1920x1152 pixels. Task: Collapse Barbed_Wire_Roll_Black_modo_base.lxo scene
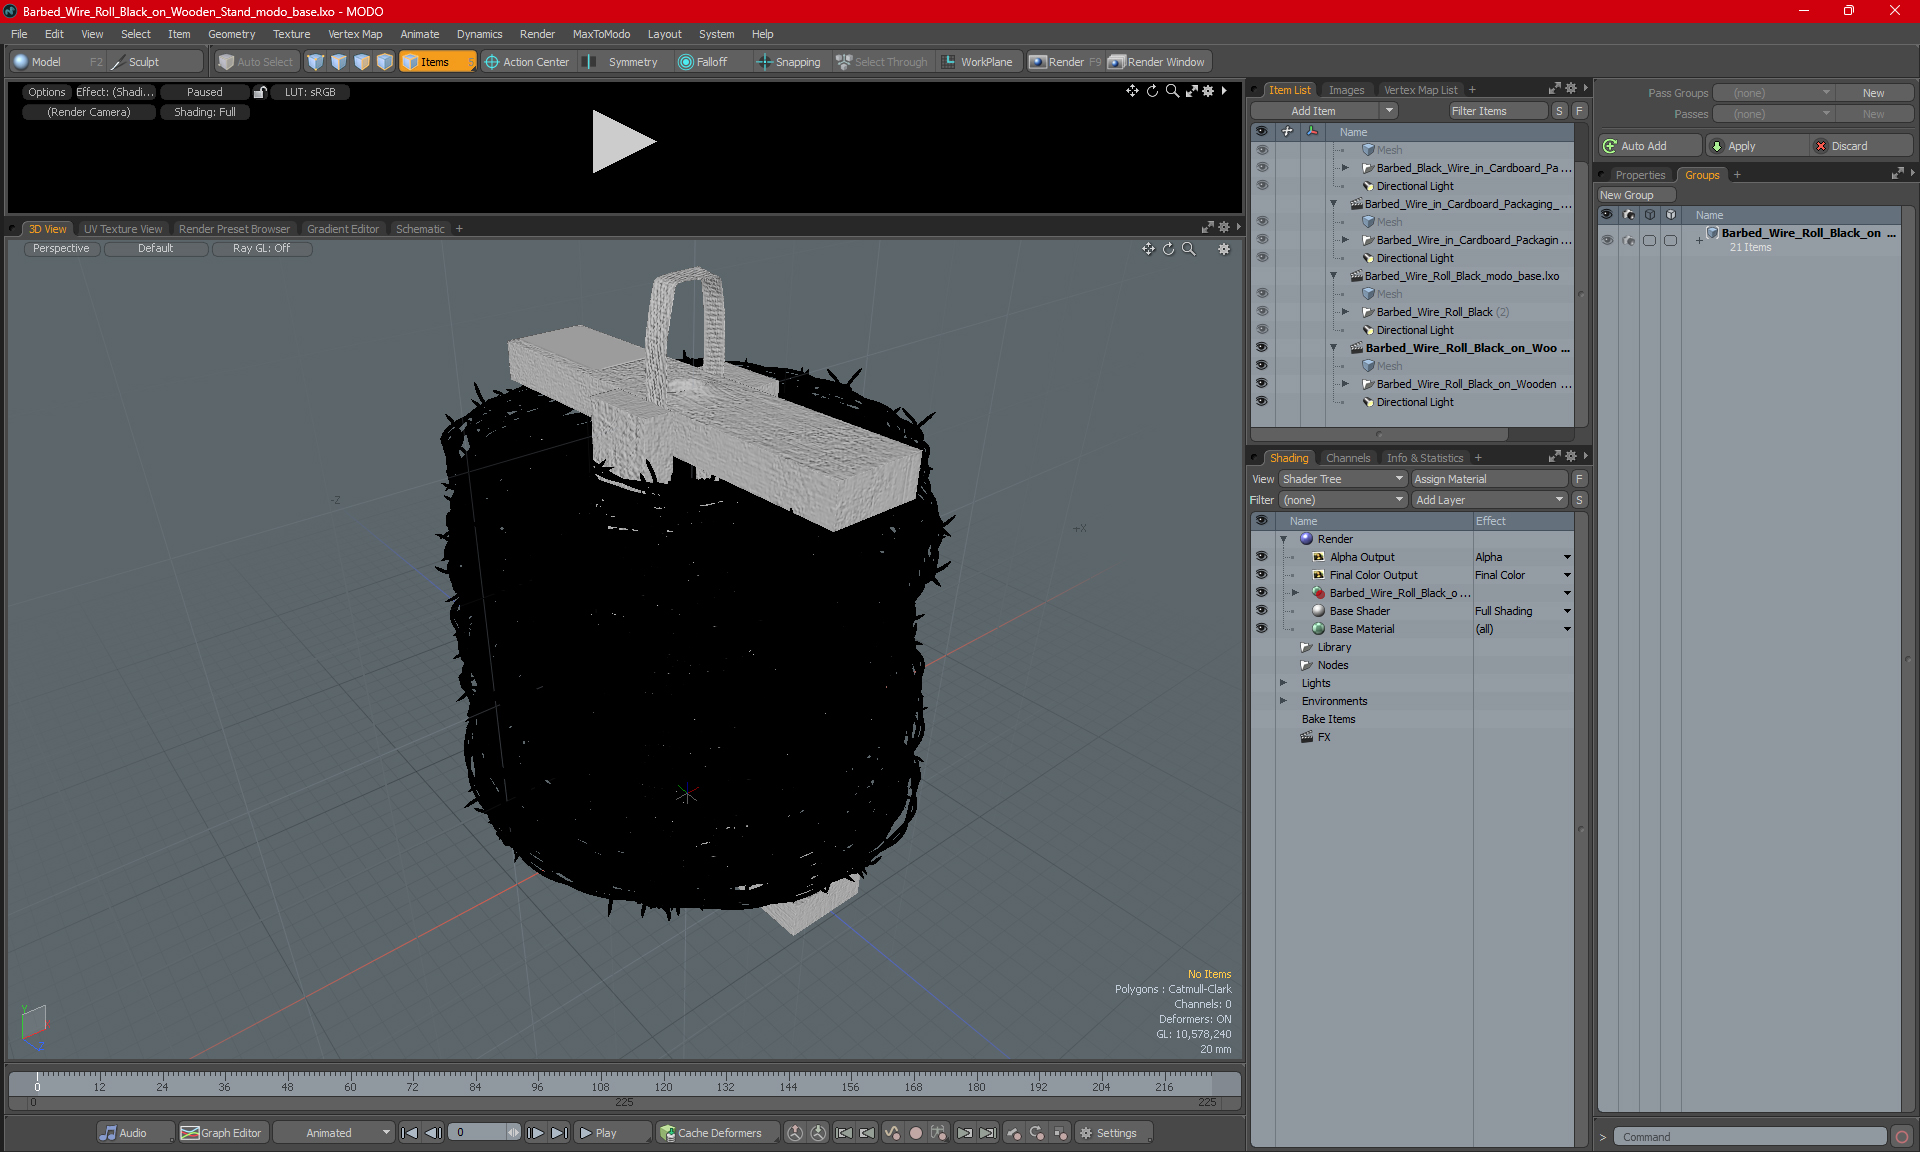1334,276
